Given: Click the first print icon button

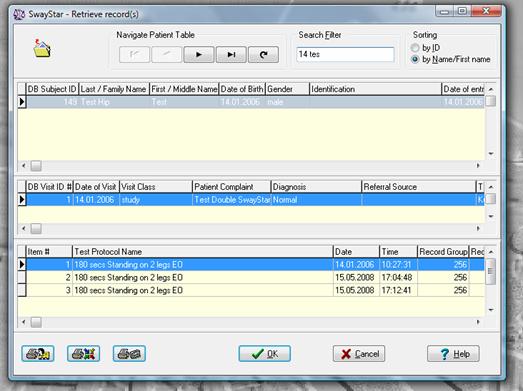Looking at the screenshot, I should pyautogui.click(x=38, y=354).
